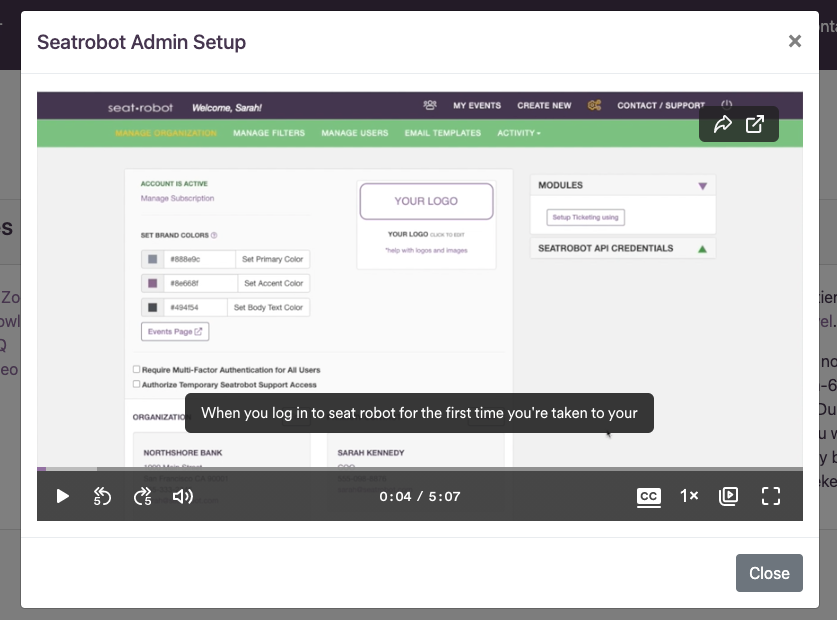This screenshot has height=620, width=837.
Task: Open the video in a new tab
Action: click(755, 125)
